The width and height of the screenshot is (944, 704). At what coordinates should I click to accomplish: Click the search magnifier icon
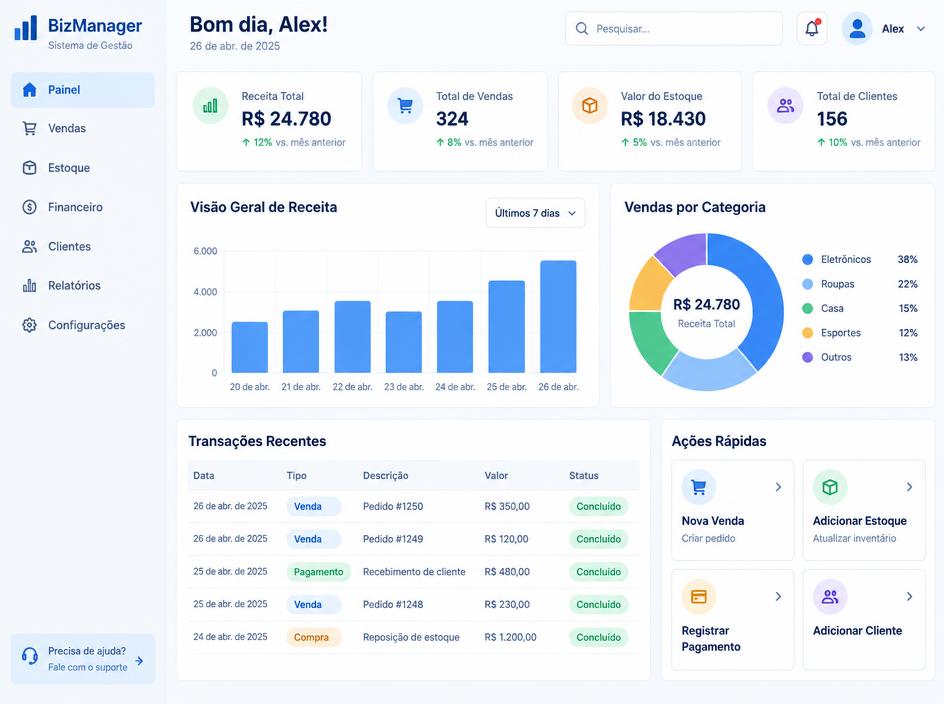pyautogui.click(x=582, y=29)
